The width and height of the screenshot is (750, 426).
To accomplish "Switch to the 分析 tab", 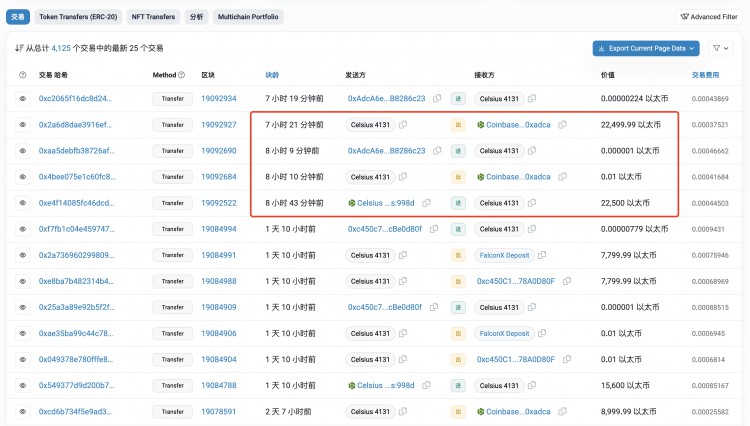I will click(196, 17).
